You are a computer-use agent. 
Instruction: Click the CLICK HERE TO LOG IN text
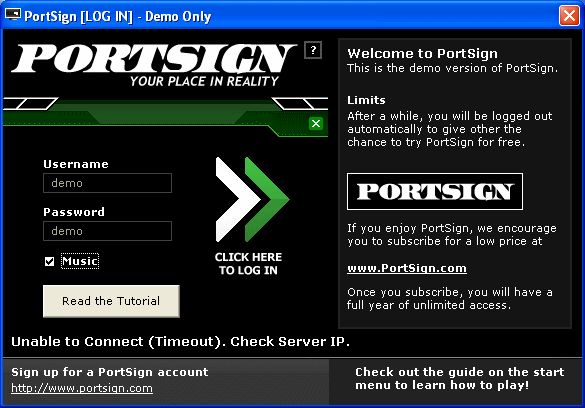(248, 264)
